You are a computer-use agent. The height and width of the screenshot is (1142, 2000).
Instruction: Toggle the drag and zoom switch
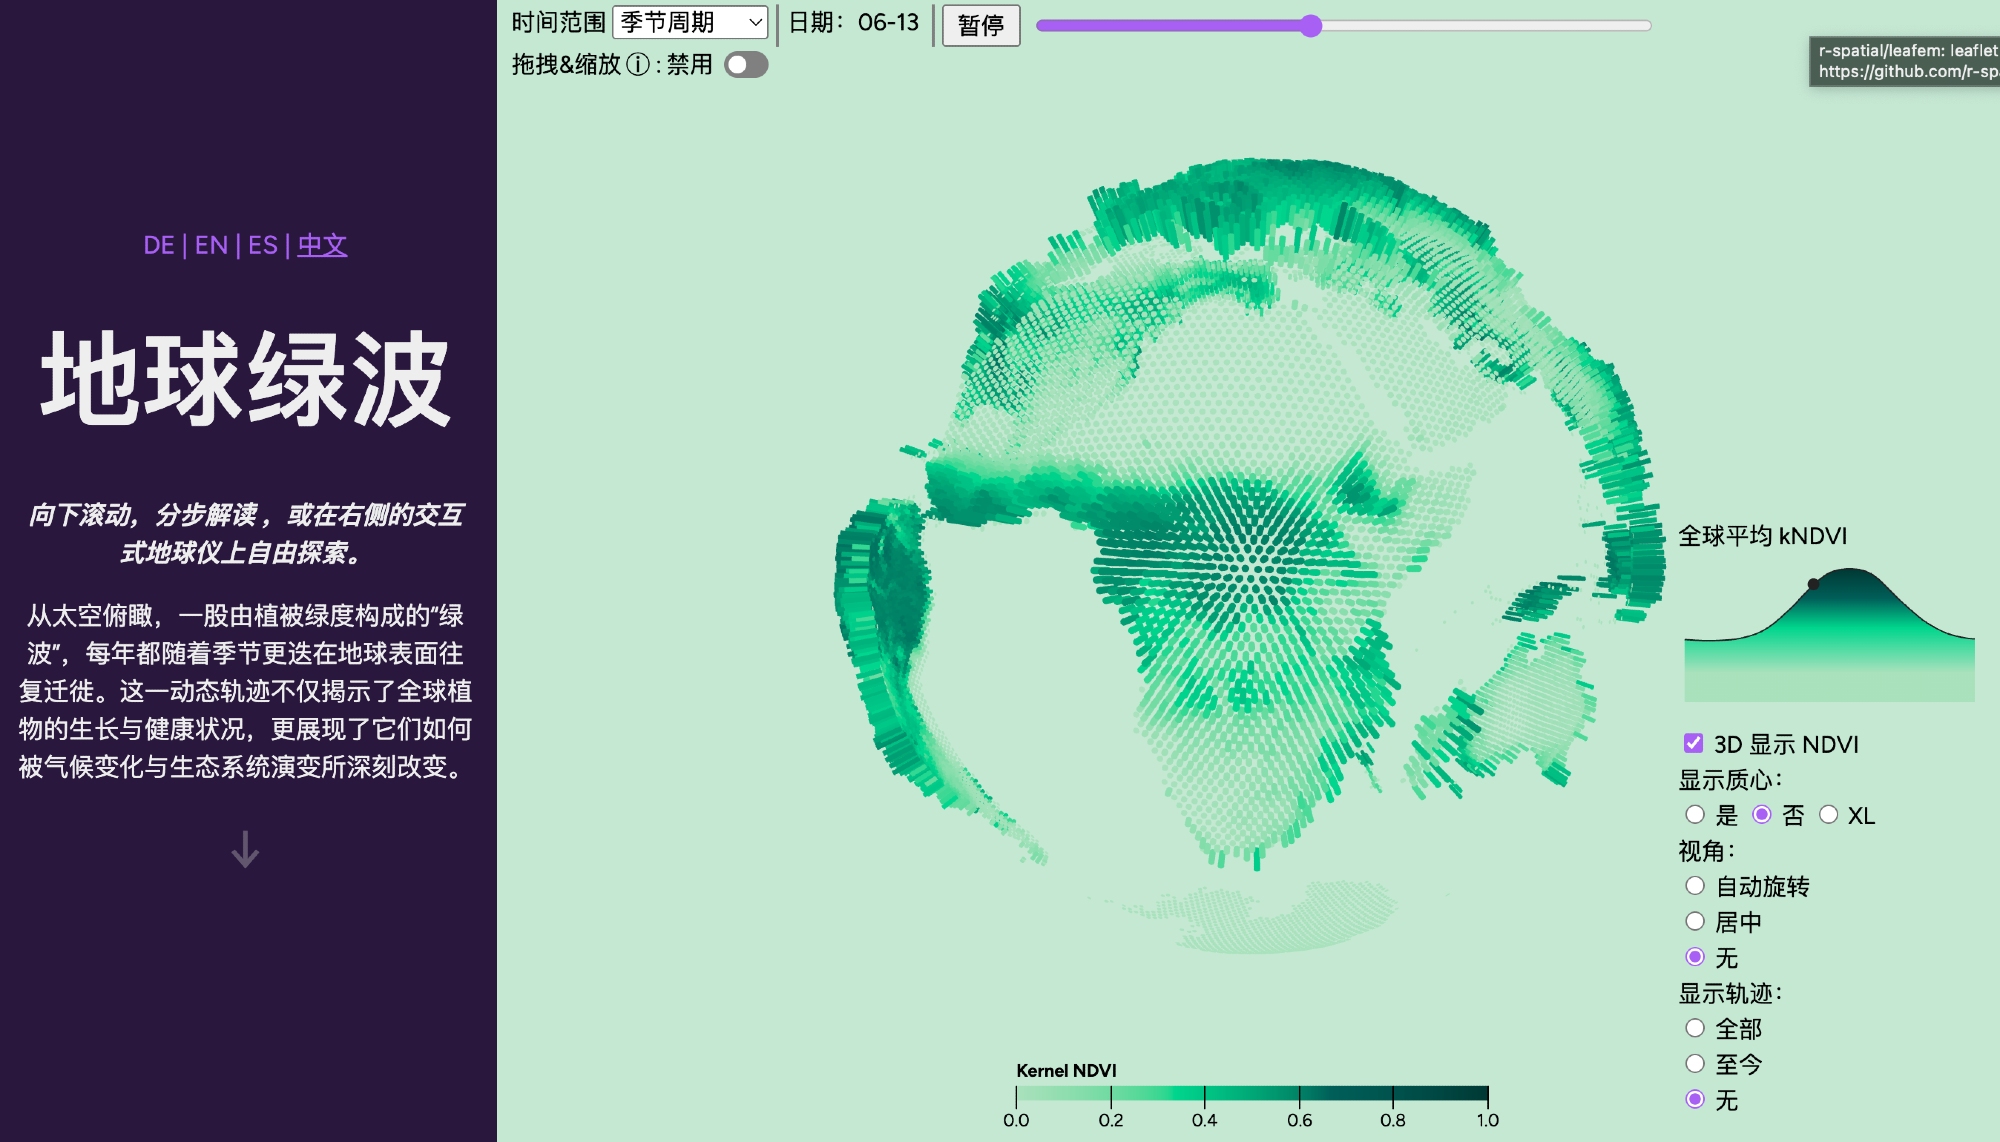746,65
